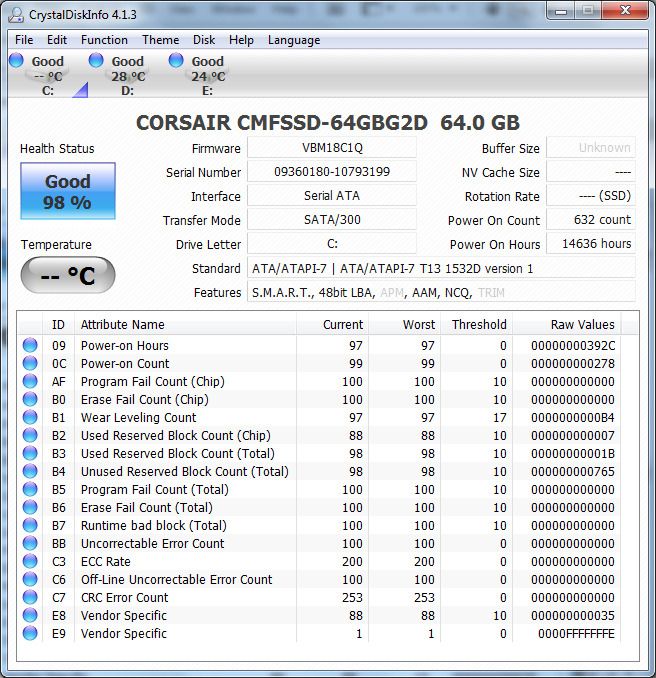Click status icon of Used Reserved Block Count (Total)
656x678 pixels.
point(30,453)
